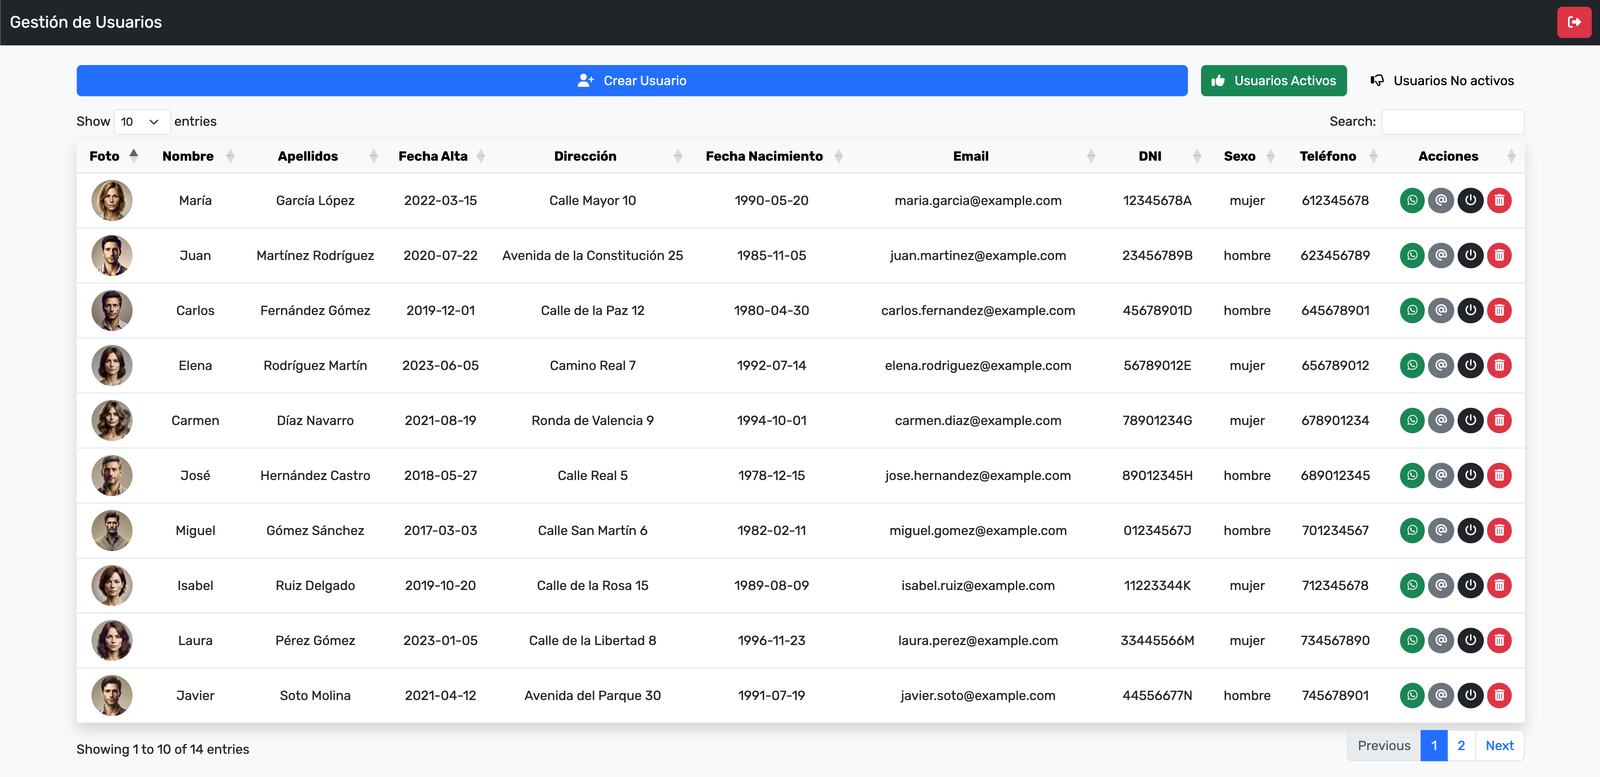Click the Gestión de Usuarios title
Viewport: 1600px width, 777px height.
coord(86,22)
